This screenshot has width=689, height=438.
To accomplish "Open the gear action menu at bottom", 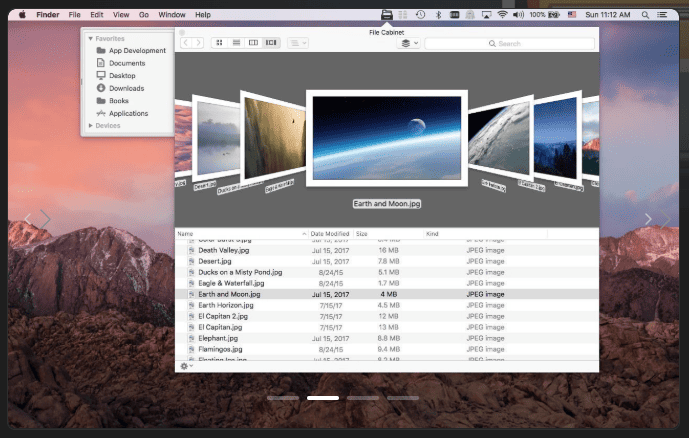I will tap(186, 366).
